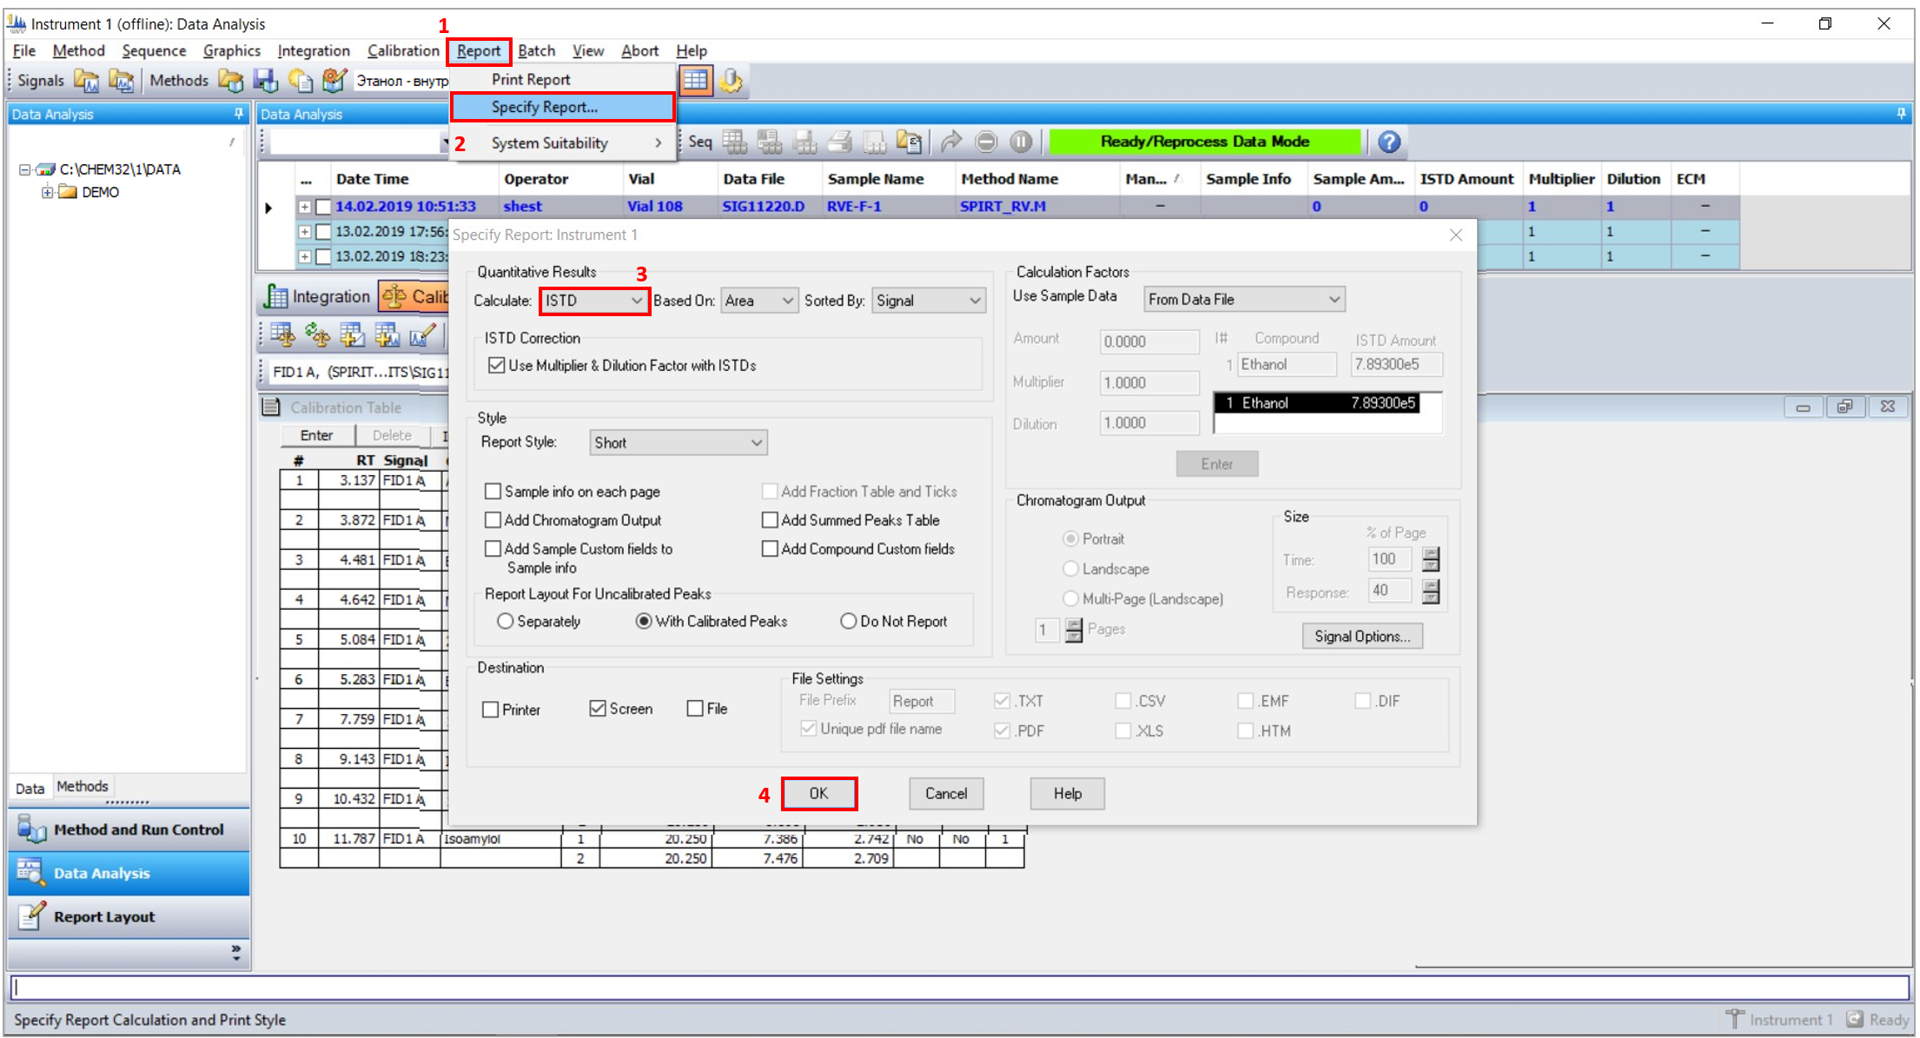The width and height of the screenshot is (1920, 1038).
Task: Click the blue help question mark icon
Action: 1388,142
